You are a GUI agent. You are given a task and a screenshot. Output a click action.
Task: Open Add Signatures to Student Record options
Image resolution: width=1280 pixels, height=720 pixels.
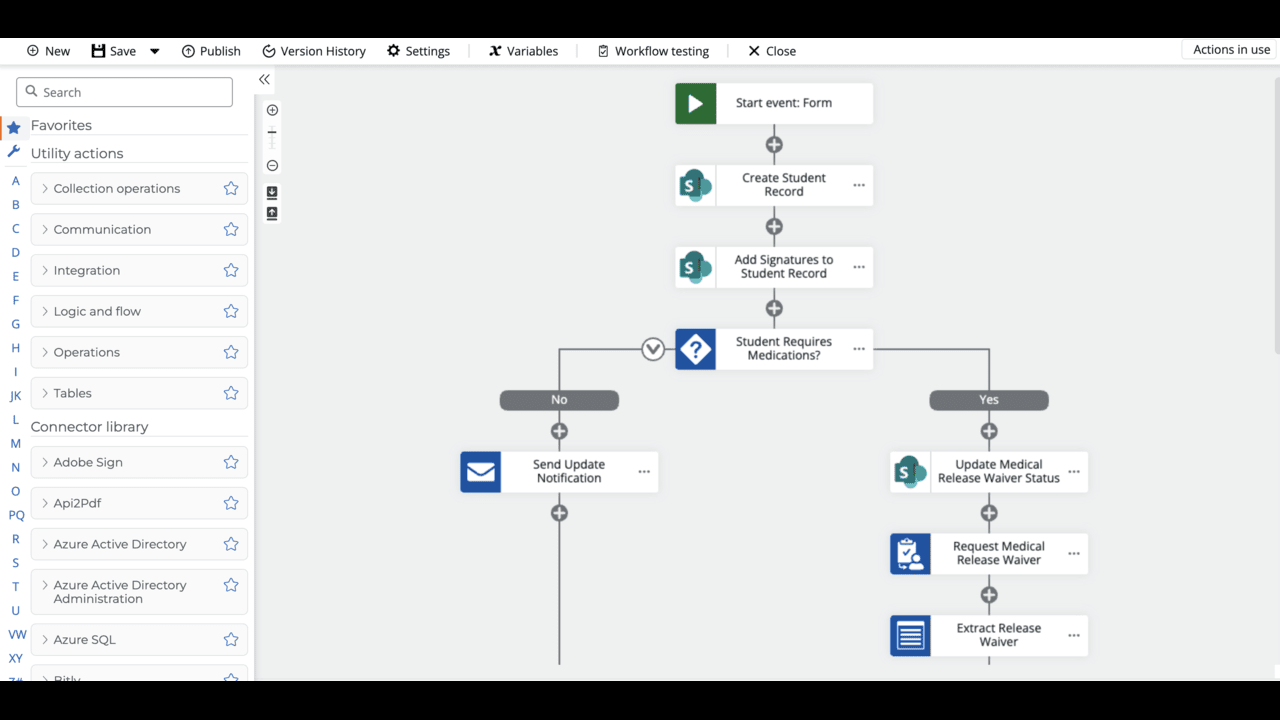pyautogui.click(x=859, y=267)
